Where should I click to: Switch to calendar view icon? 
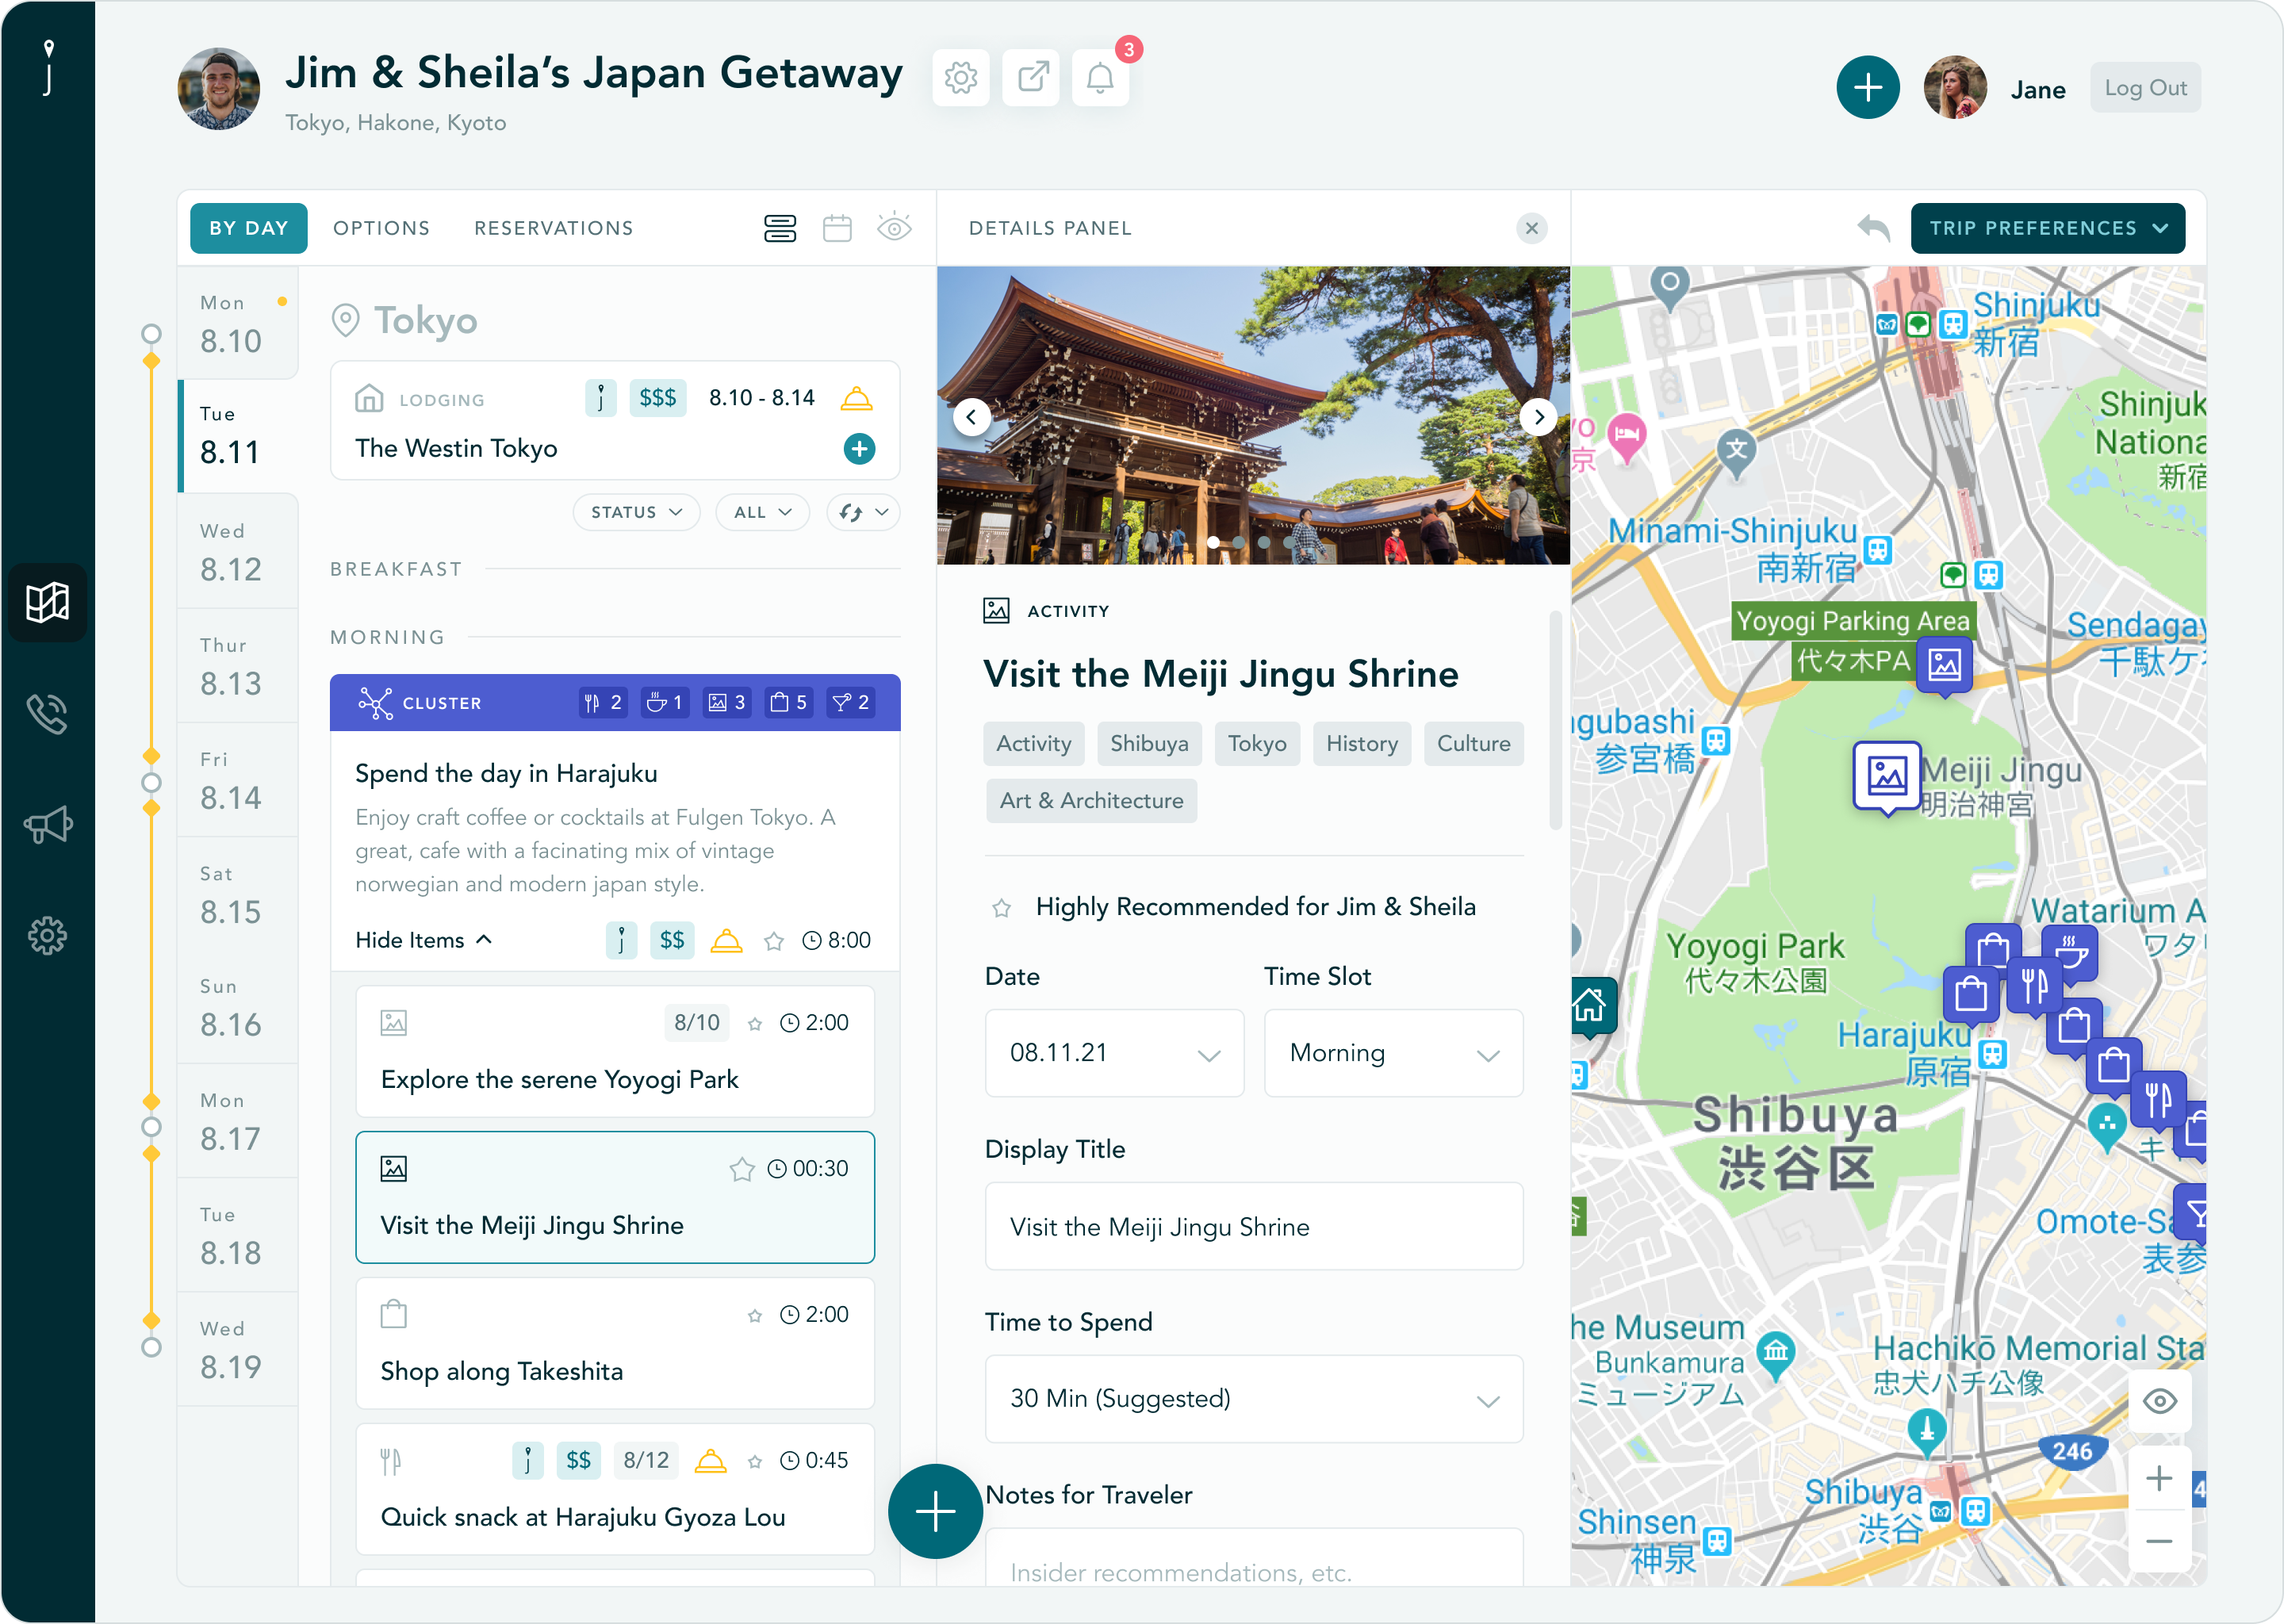837,228
